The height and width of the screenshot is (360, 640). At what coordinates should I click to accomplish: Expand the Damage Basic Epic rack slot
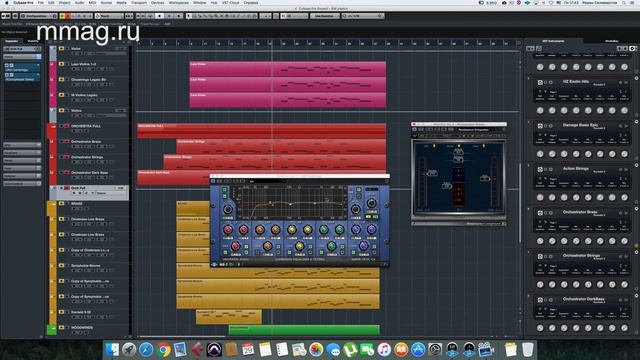click(x=529, y=122)
